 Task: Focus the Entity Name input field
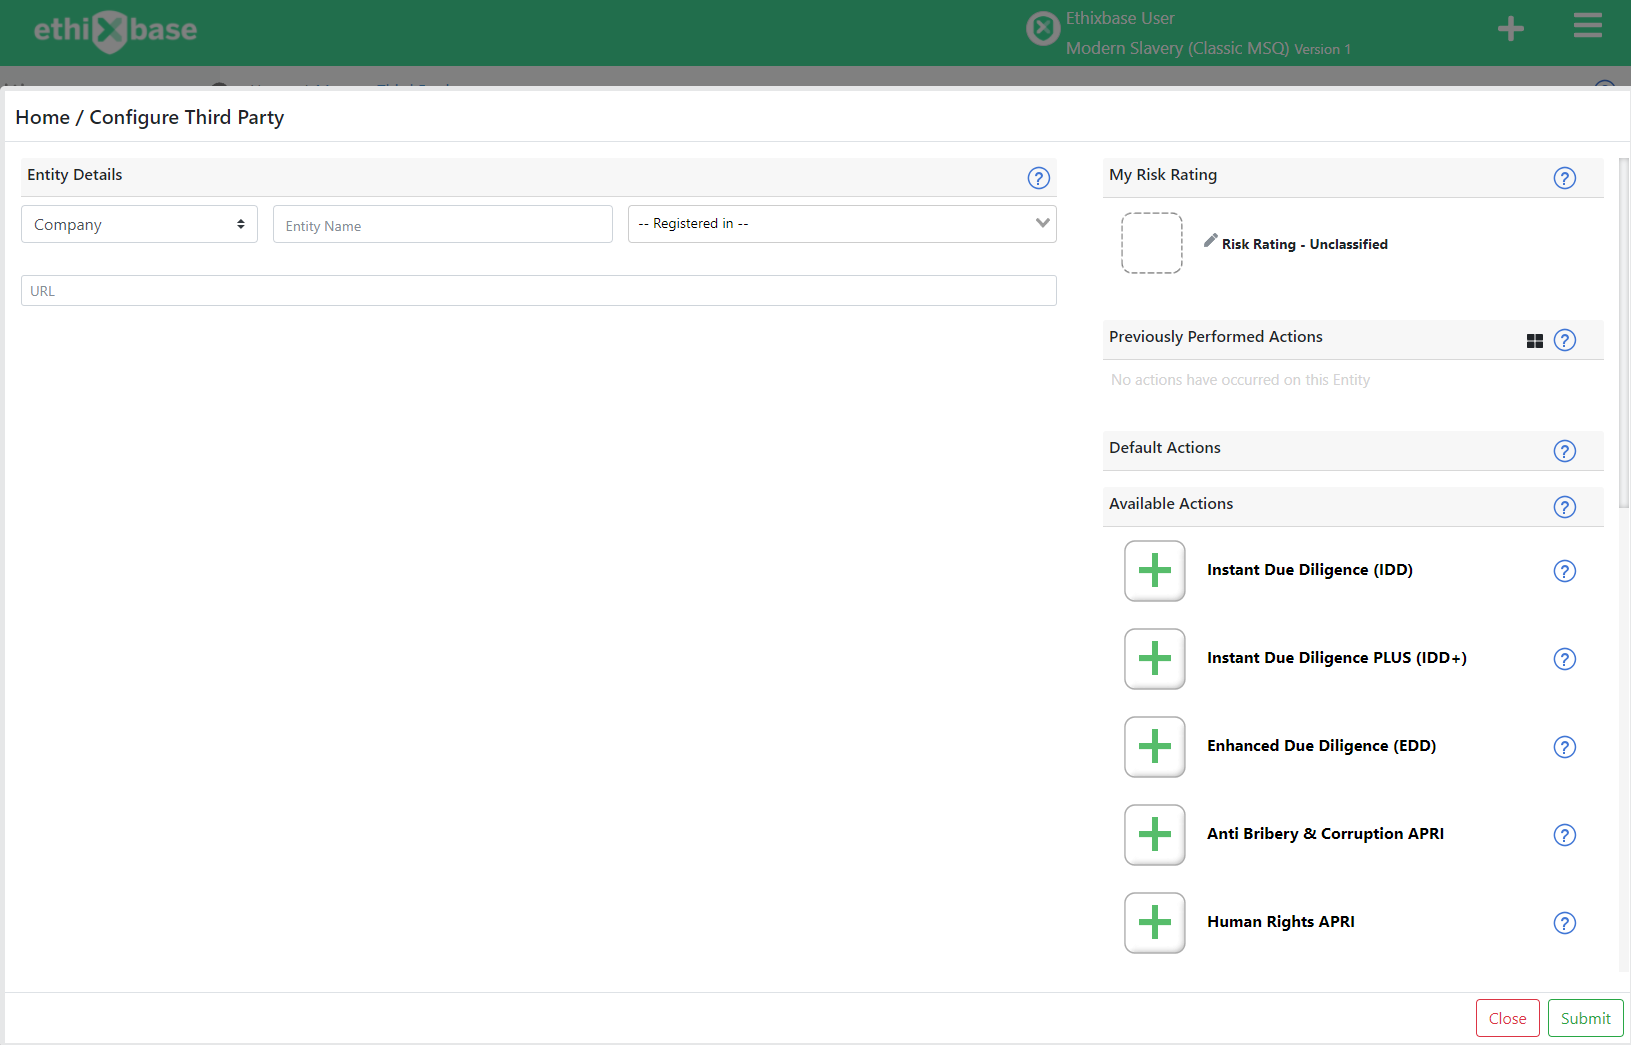(x=442, y=224)
